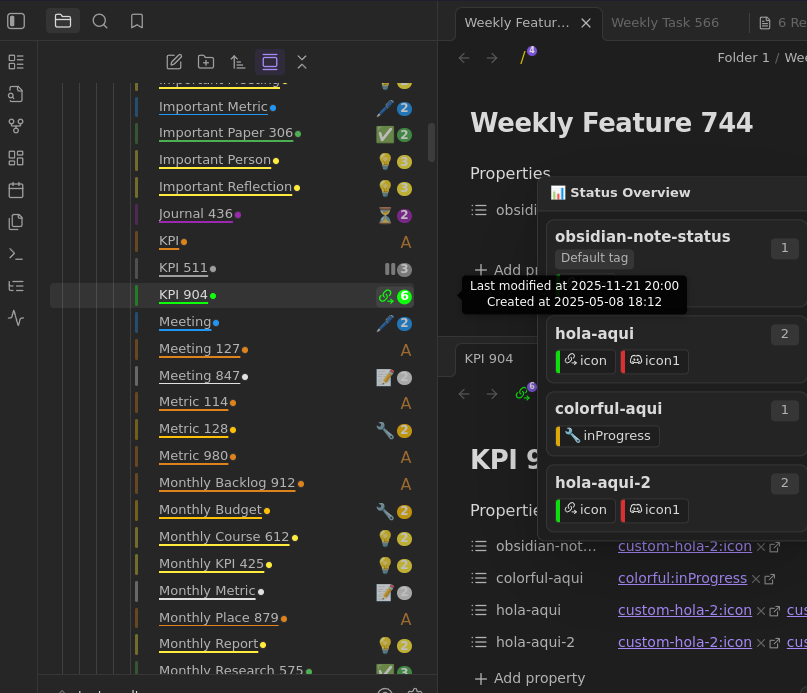Create a new note icon
This screenshot has width=807, height=693.
[x=174, y=62]
